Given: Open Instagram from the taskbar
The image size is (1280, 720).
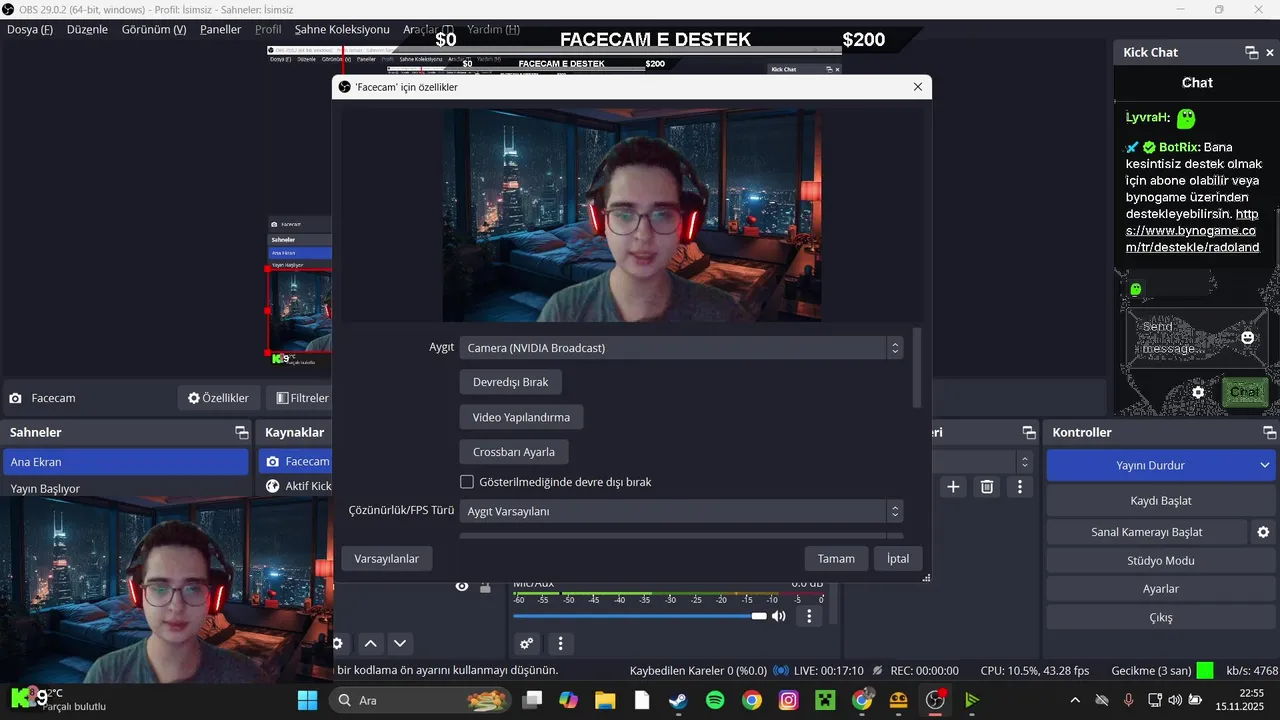Looking at the screenshot, I should [x=788, y=700].
